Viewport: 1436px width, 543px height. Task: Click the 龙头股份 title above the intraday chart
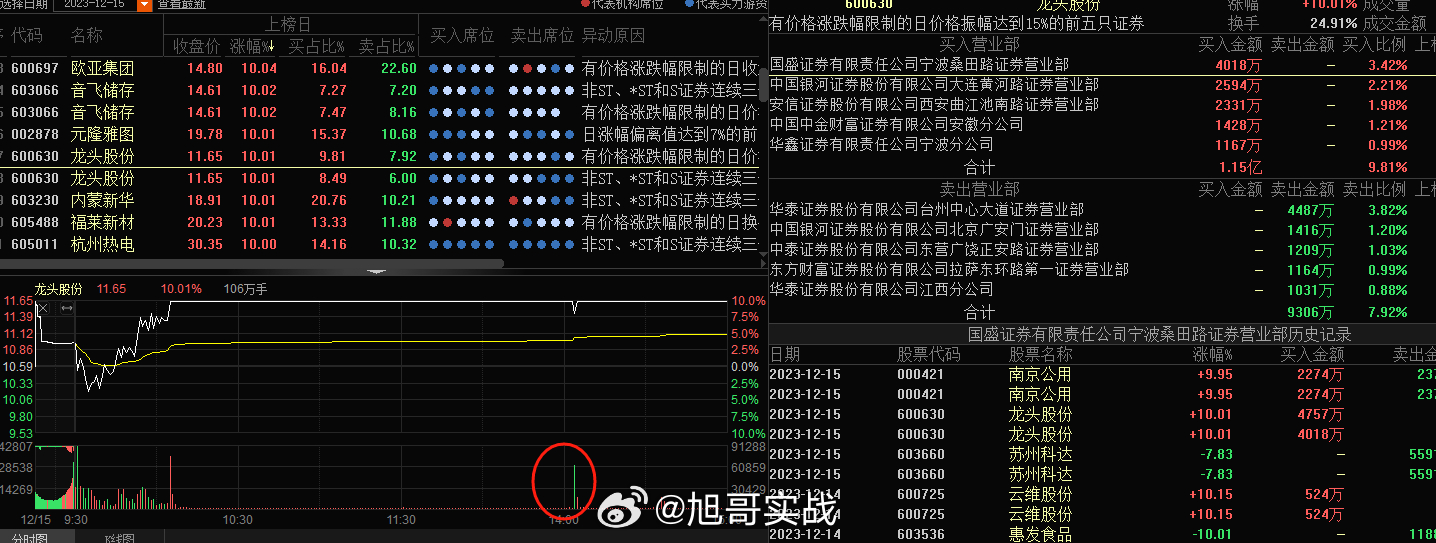click(58, 289)
